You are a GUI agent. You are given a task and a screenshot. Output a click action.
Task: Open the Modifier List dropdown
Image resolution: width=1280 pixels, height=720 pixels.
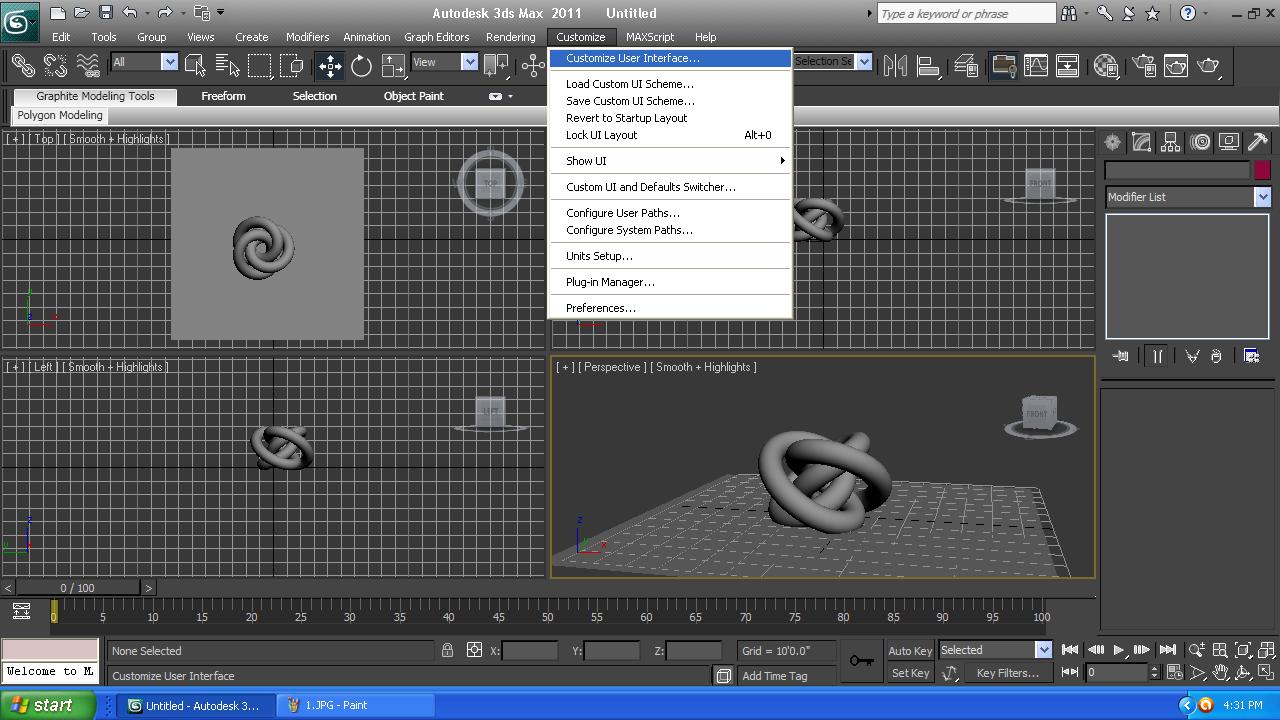tap(1263, 196)
